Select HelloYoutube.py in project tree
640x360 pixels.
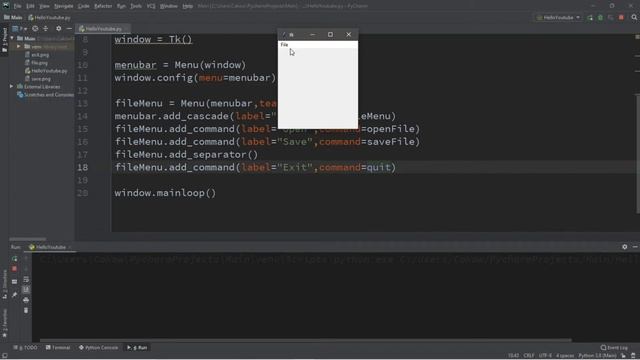click(x=46, y=71)
